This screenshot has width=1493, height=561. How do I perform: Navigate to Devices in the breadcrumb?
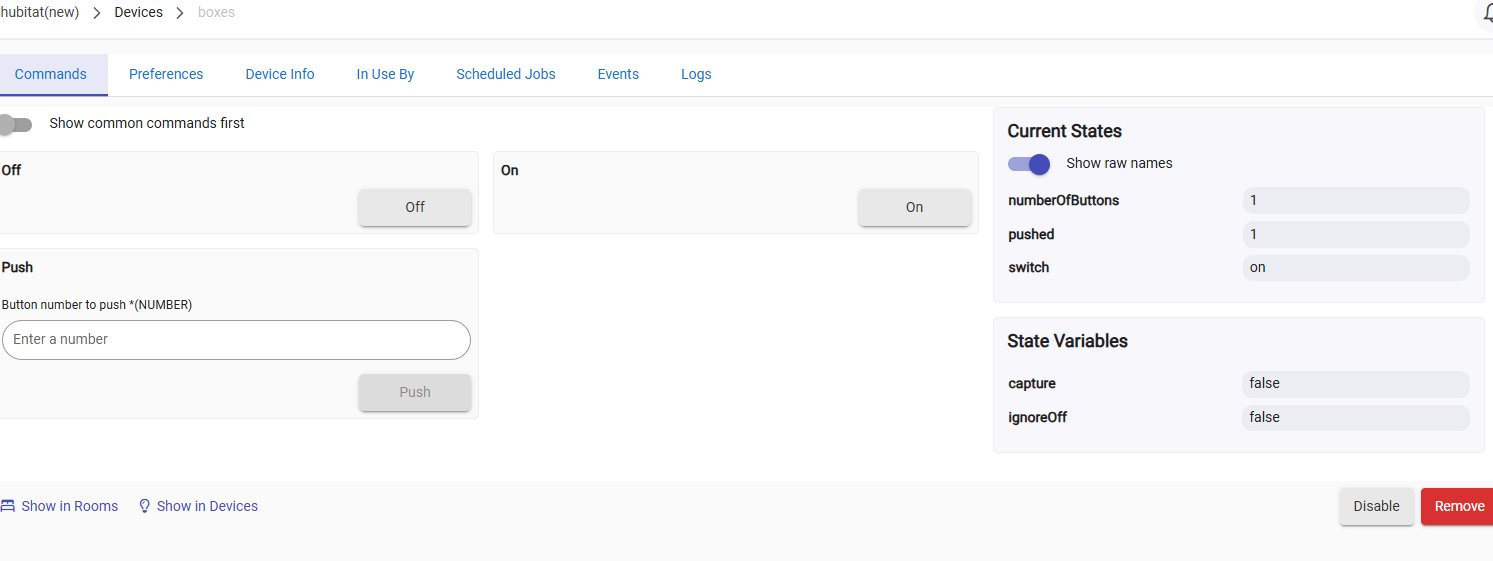point(138,13)
